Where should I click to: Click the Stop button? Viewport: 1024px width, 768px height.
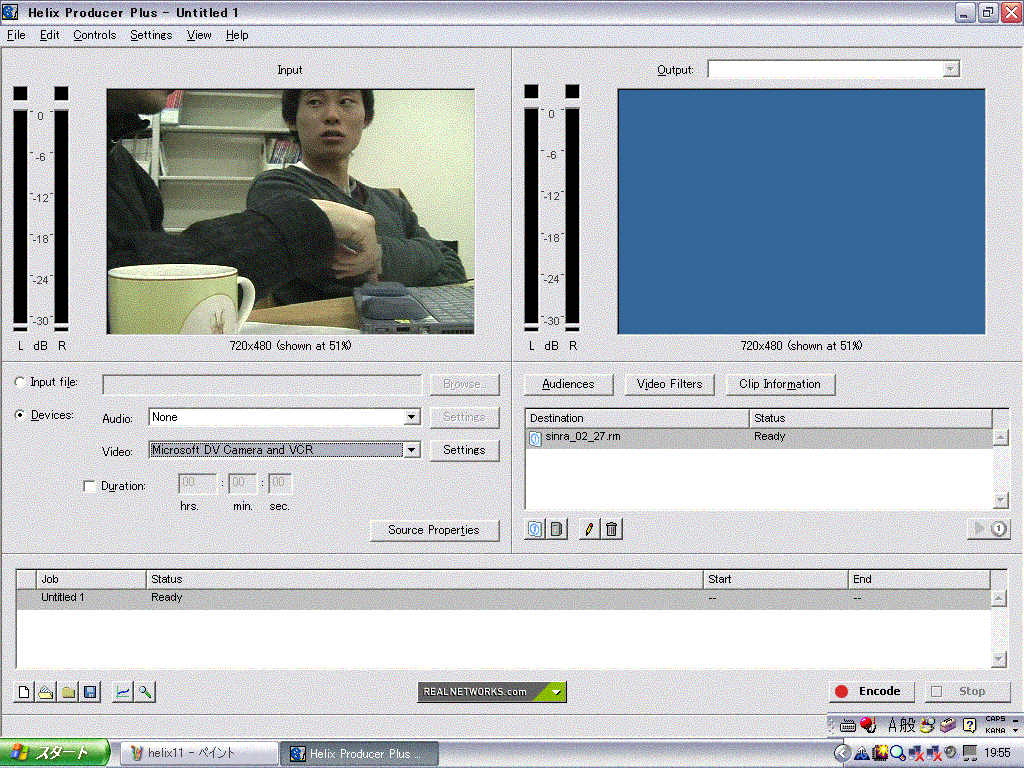click(x=967, y=691)
